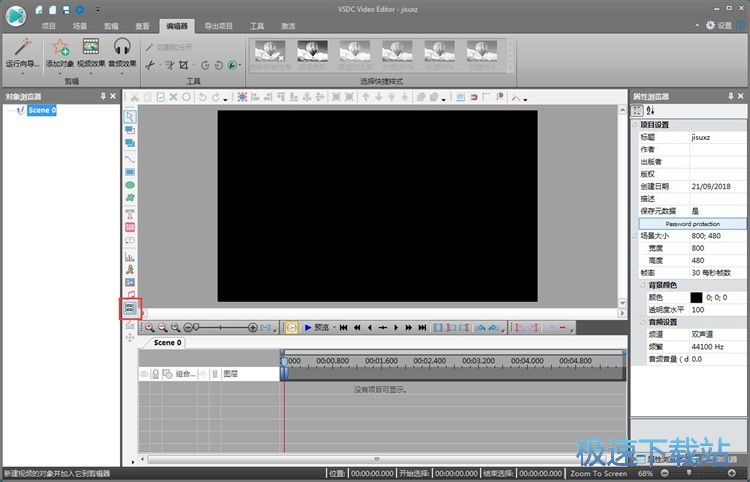The height and width of the screenshot is (482, 750).
Task: Click the 添加对象 star icon
Action: click(x=60, y=46)
